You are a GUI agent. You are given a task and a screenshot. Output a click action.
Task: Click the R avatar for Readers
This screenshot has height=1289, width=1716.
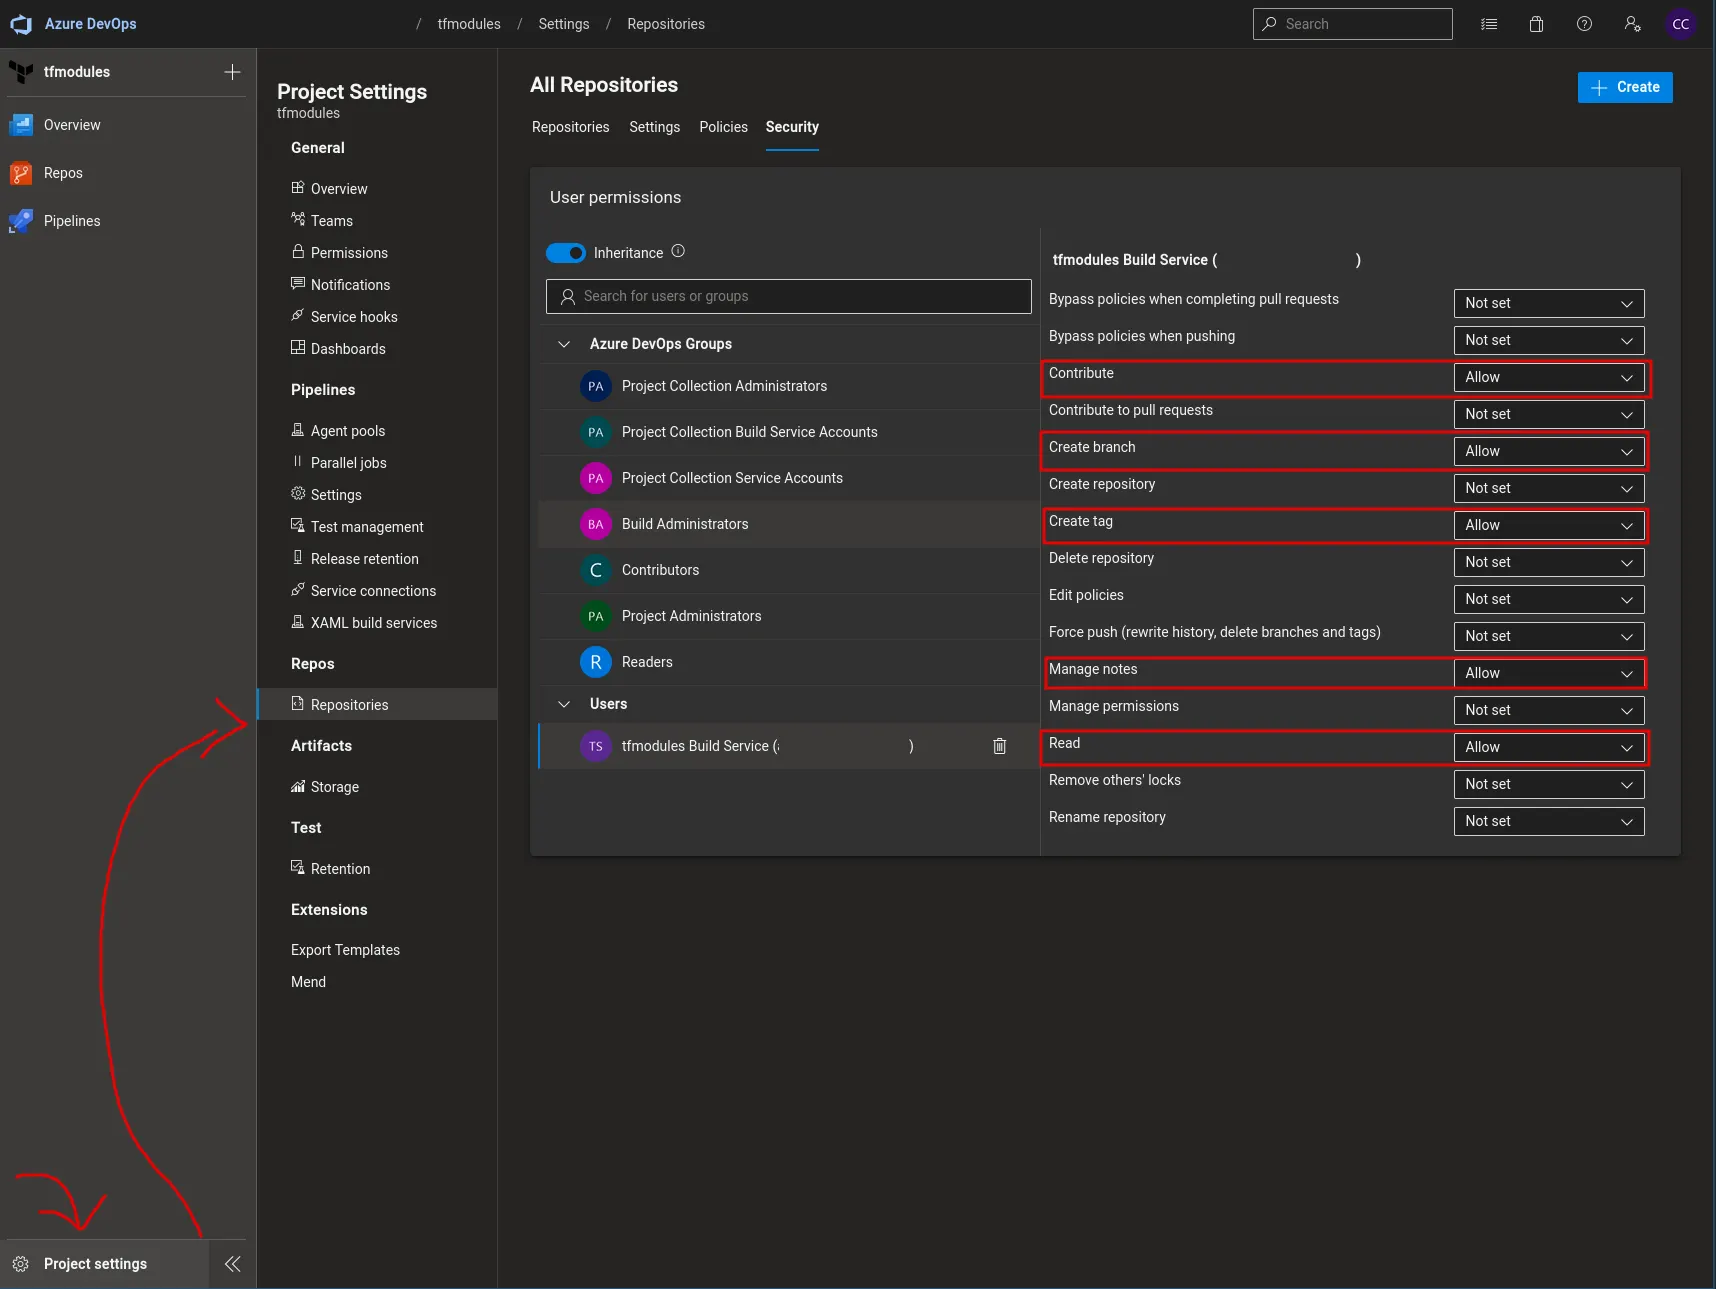coord(596,662)
